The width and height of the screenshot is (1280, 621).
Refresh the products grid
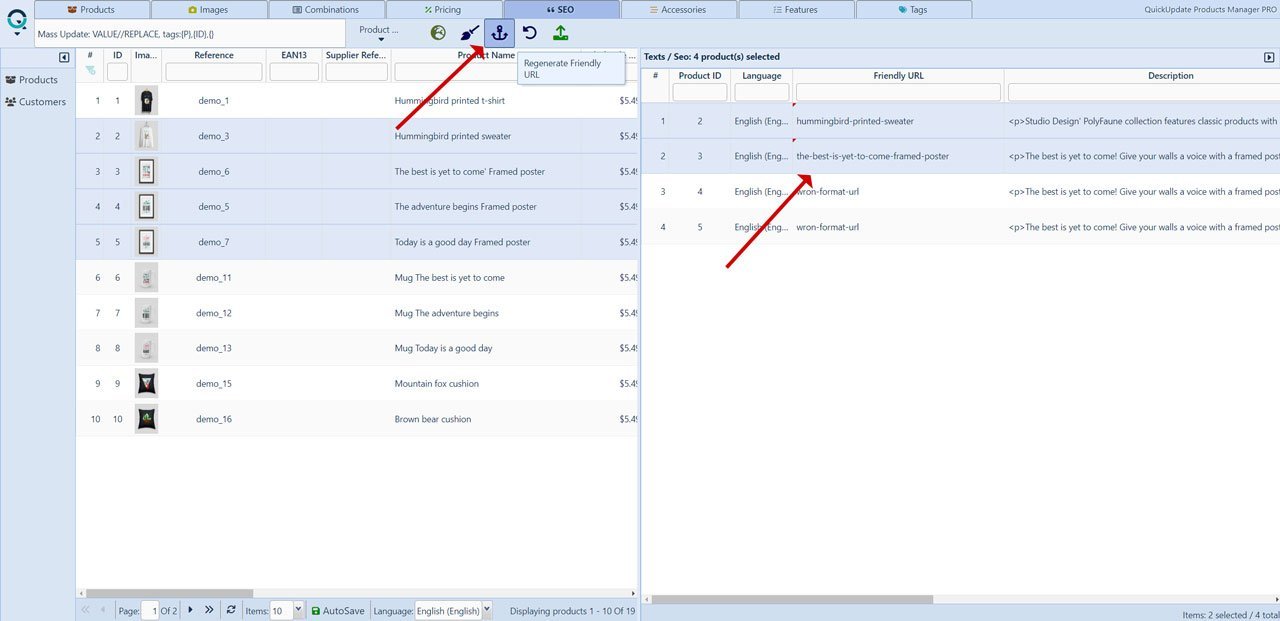232,610
